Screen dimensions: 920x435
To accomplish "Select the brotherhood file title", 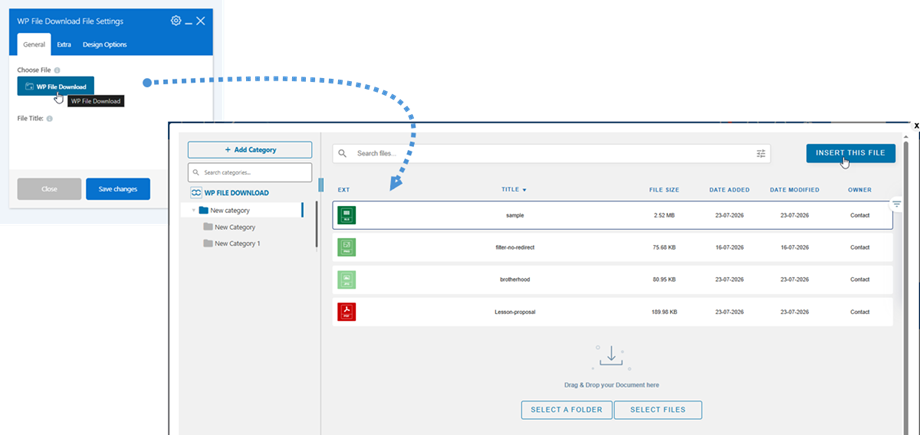I will click(515, 280).
